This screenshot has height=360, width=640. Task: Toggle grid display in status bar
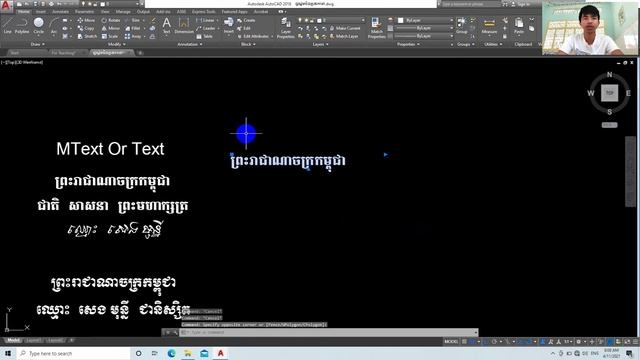(464, 342)
